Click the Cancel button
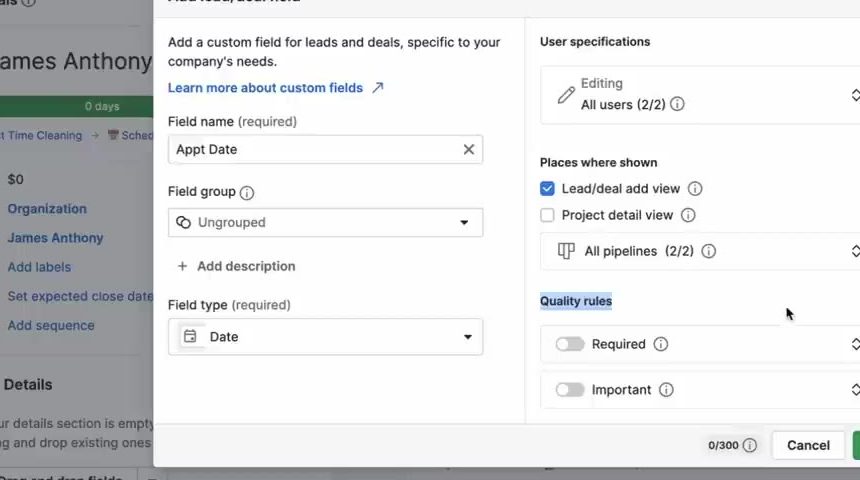The image size is (860, 480). click(808, 445)
